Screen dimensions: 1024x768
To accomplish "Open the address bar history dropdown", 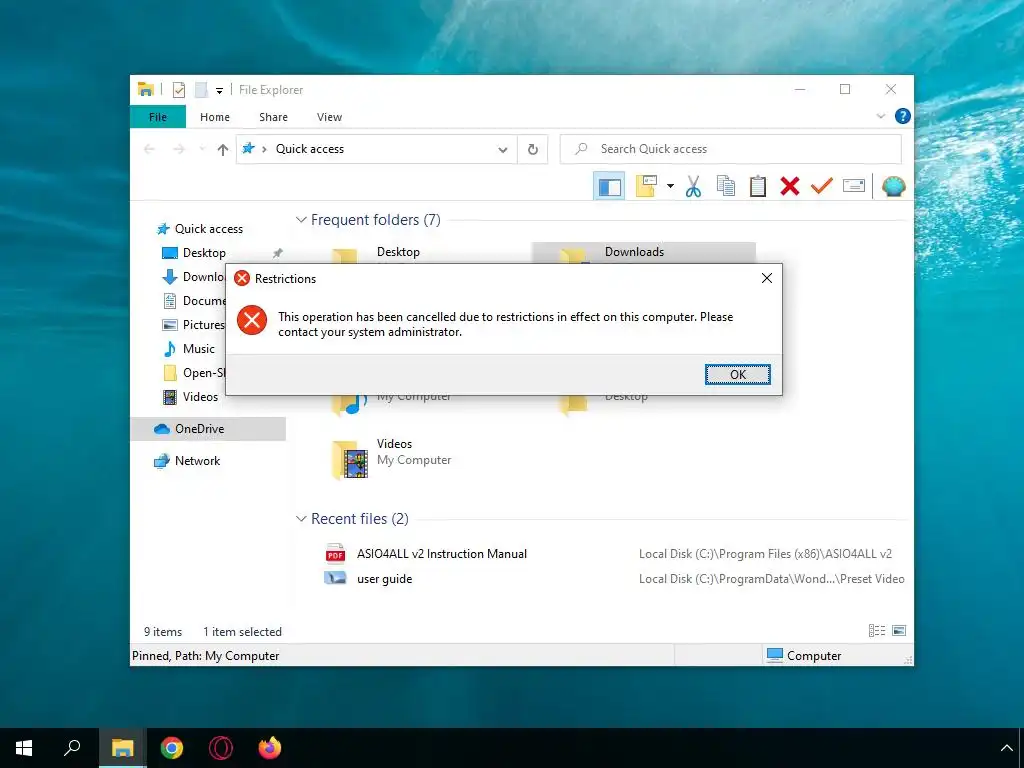I will [502, 150].
